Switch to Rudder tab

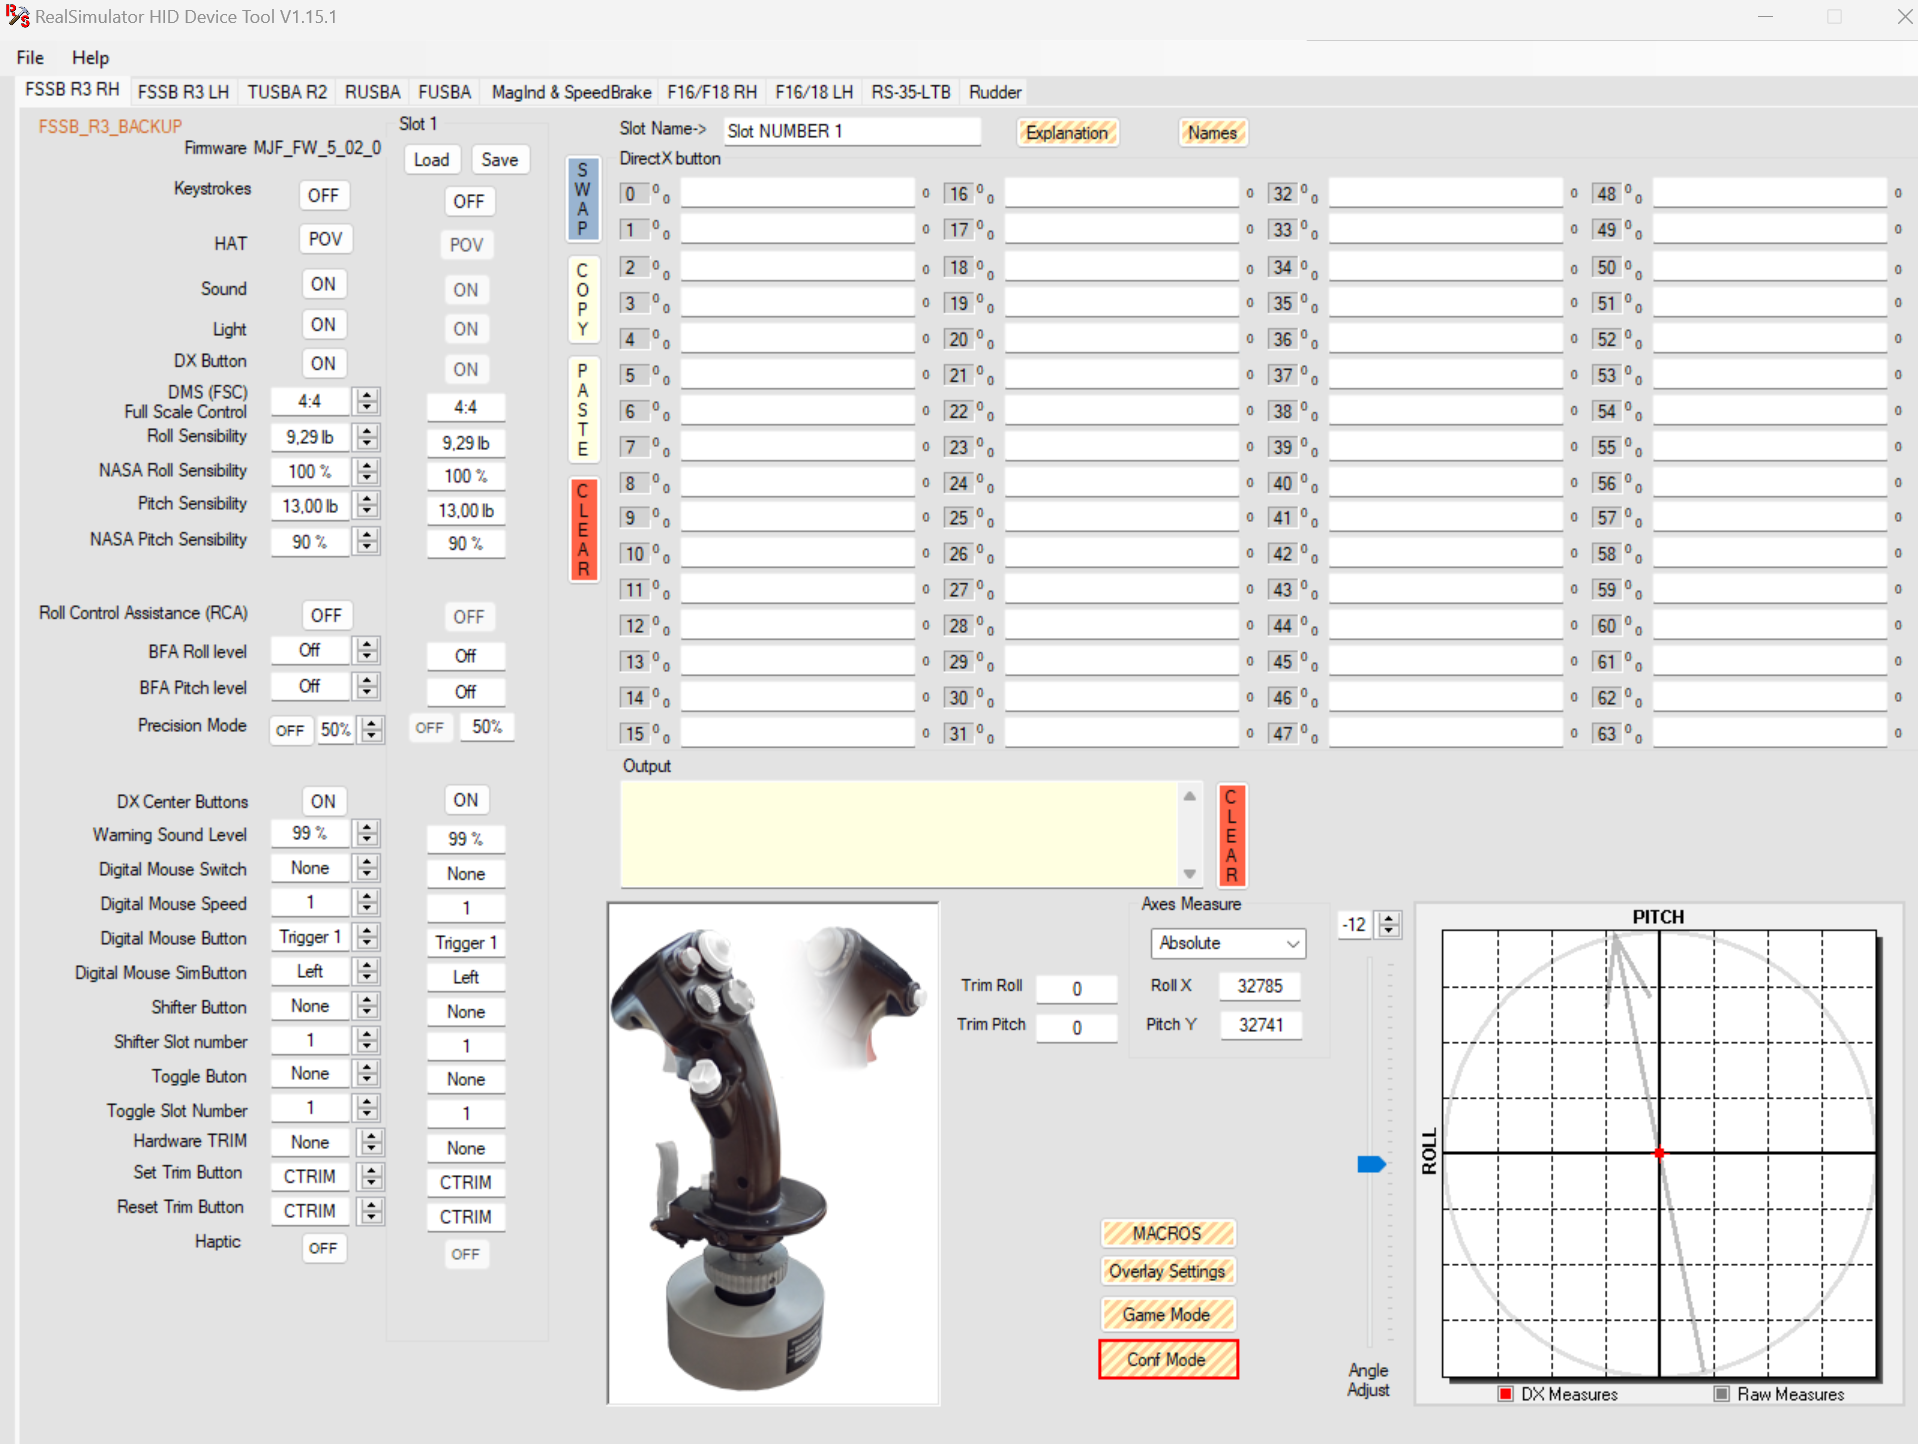[995, 92]
